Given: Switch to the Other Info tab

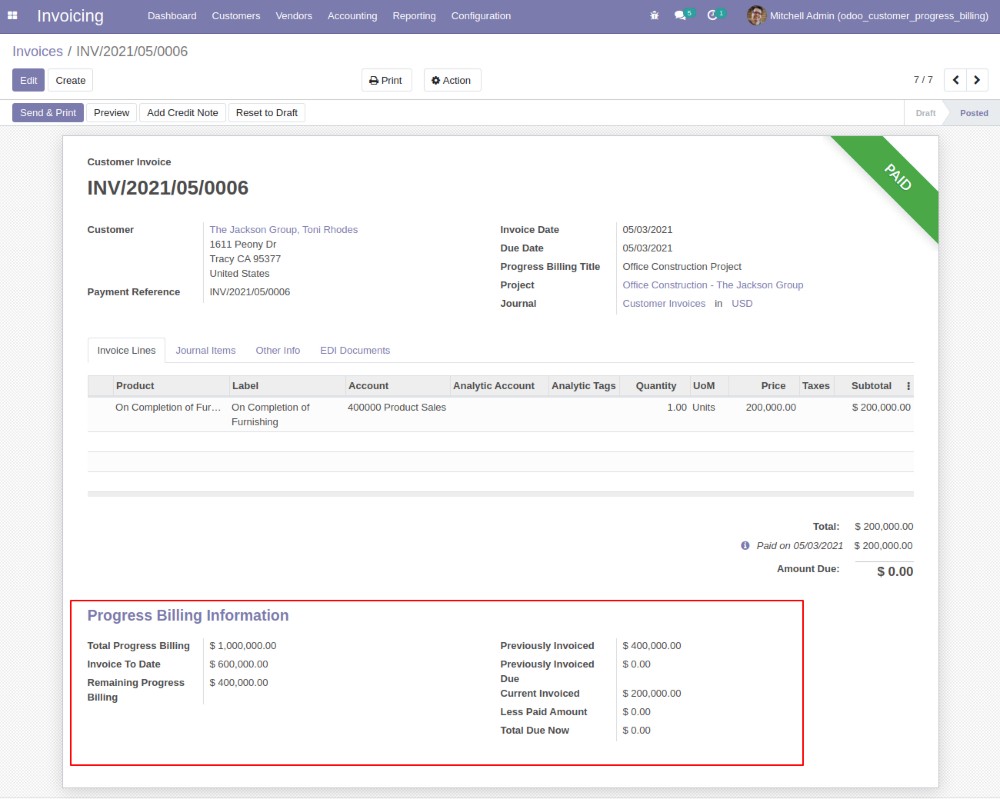Looking at the screenshot, I should 277,351.
